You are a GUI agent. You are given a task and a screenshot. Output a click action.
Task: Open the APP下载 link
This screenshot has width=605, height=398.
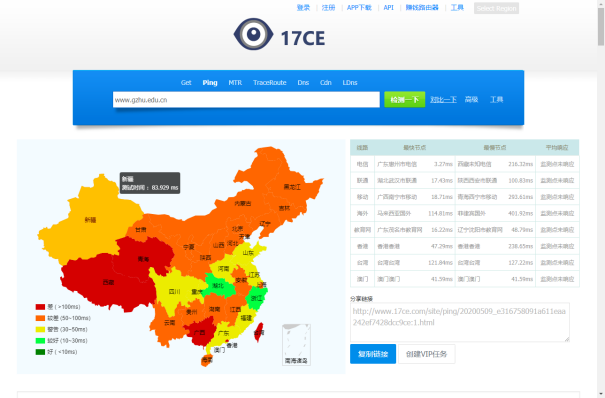(x=359, y=8)
